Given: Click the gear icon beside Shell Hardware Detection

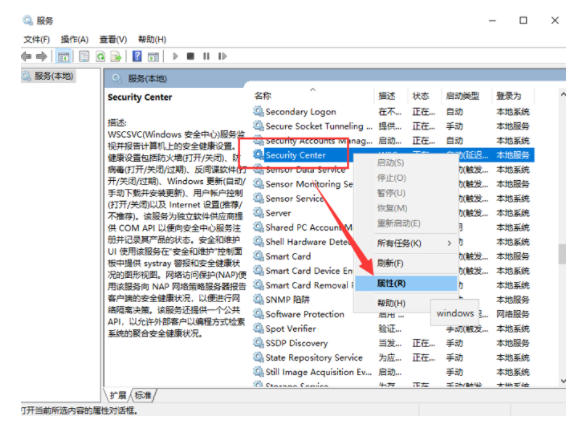Looking at the screenshot, I should (258, 242).
